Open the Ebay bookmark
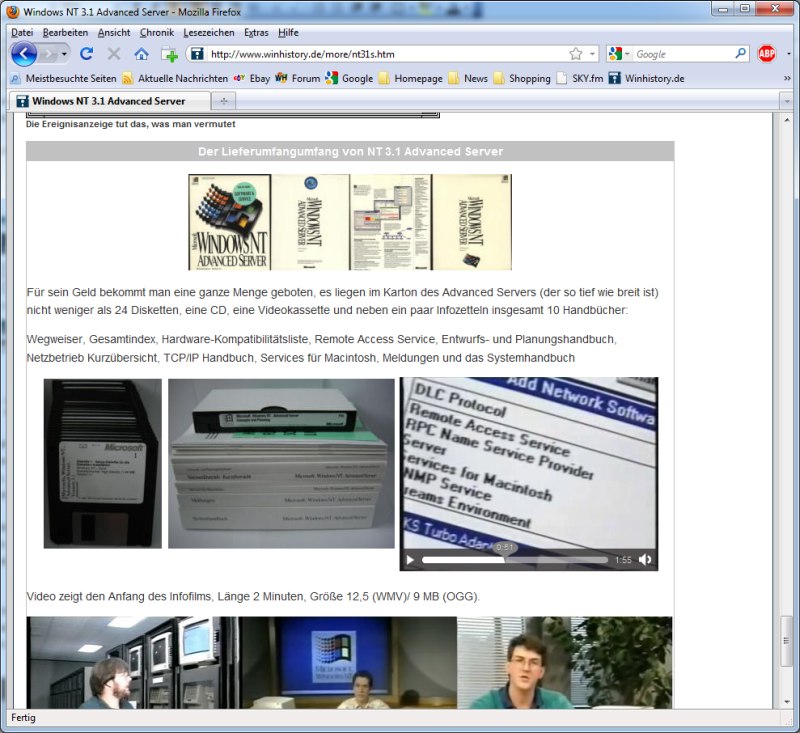800x733 pixels. tap(252, 79)
